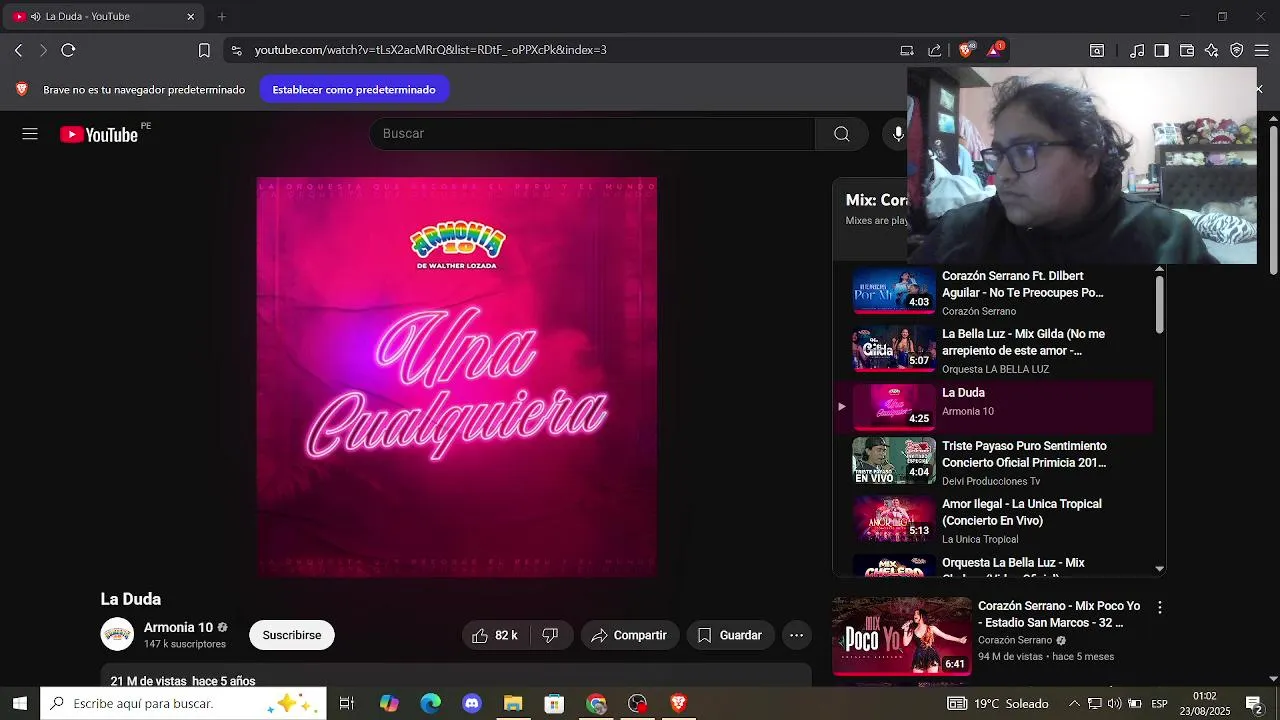Open Armonia 10 channel avatar
The height and width of the screenshot is (720, 1280).
pyautogui.click(x=117, y=635)
